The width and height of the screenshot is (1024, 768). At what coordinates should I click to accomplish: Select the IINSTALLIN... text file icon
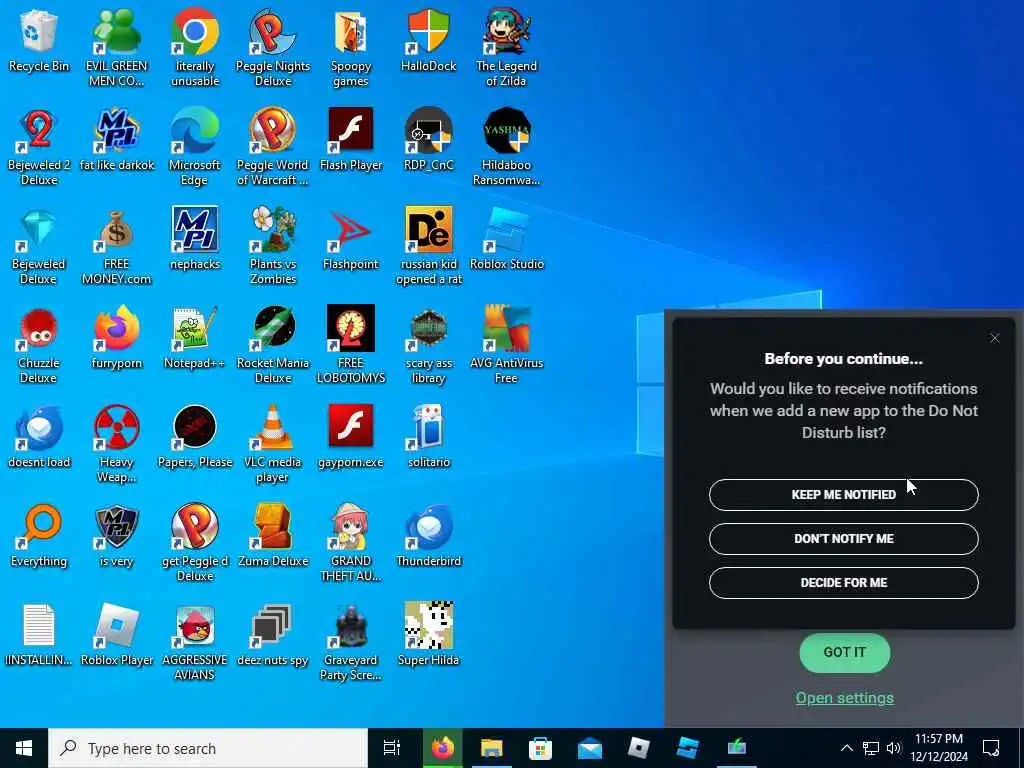pyautogui.click(x=39, y=625)
